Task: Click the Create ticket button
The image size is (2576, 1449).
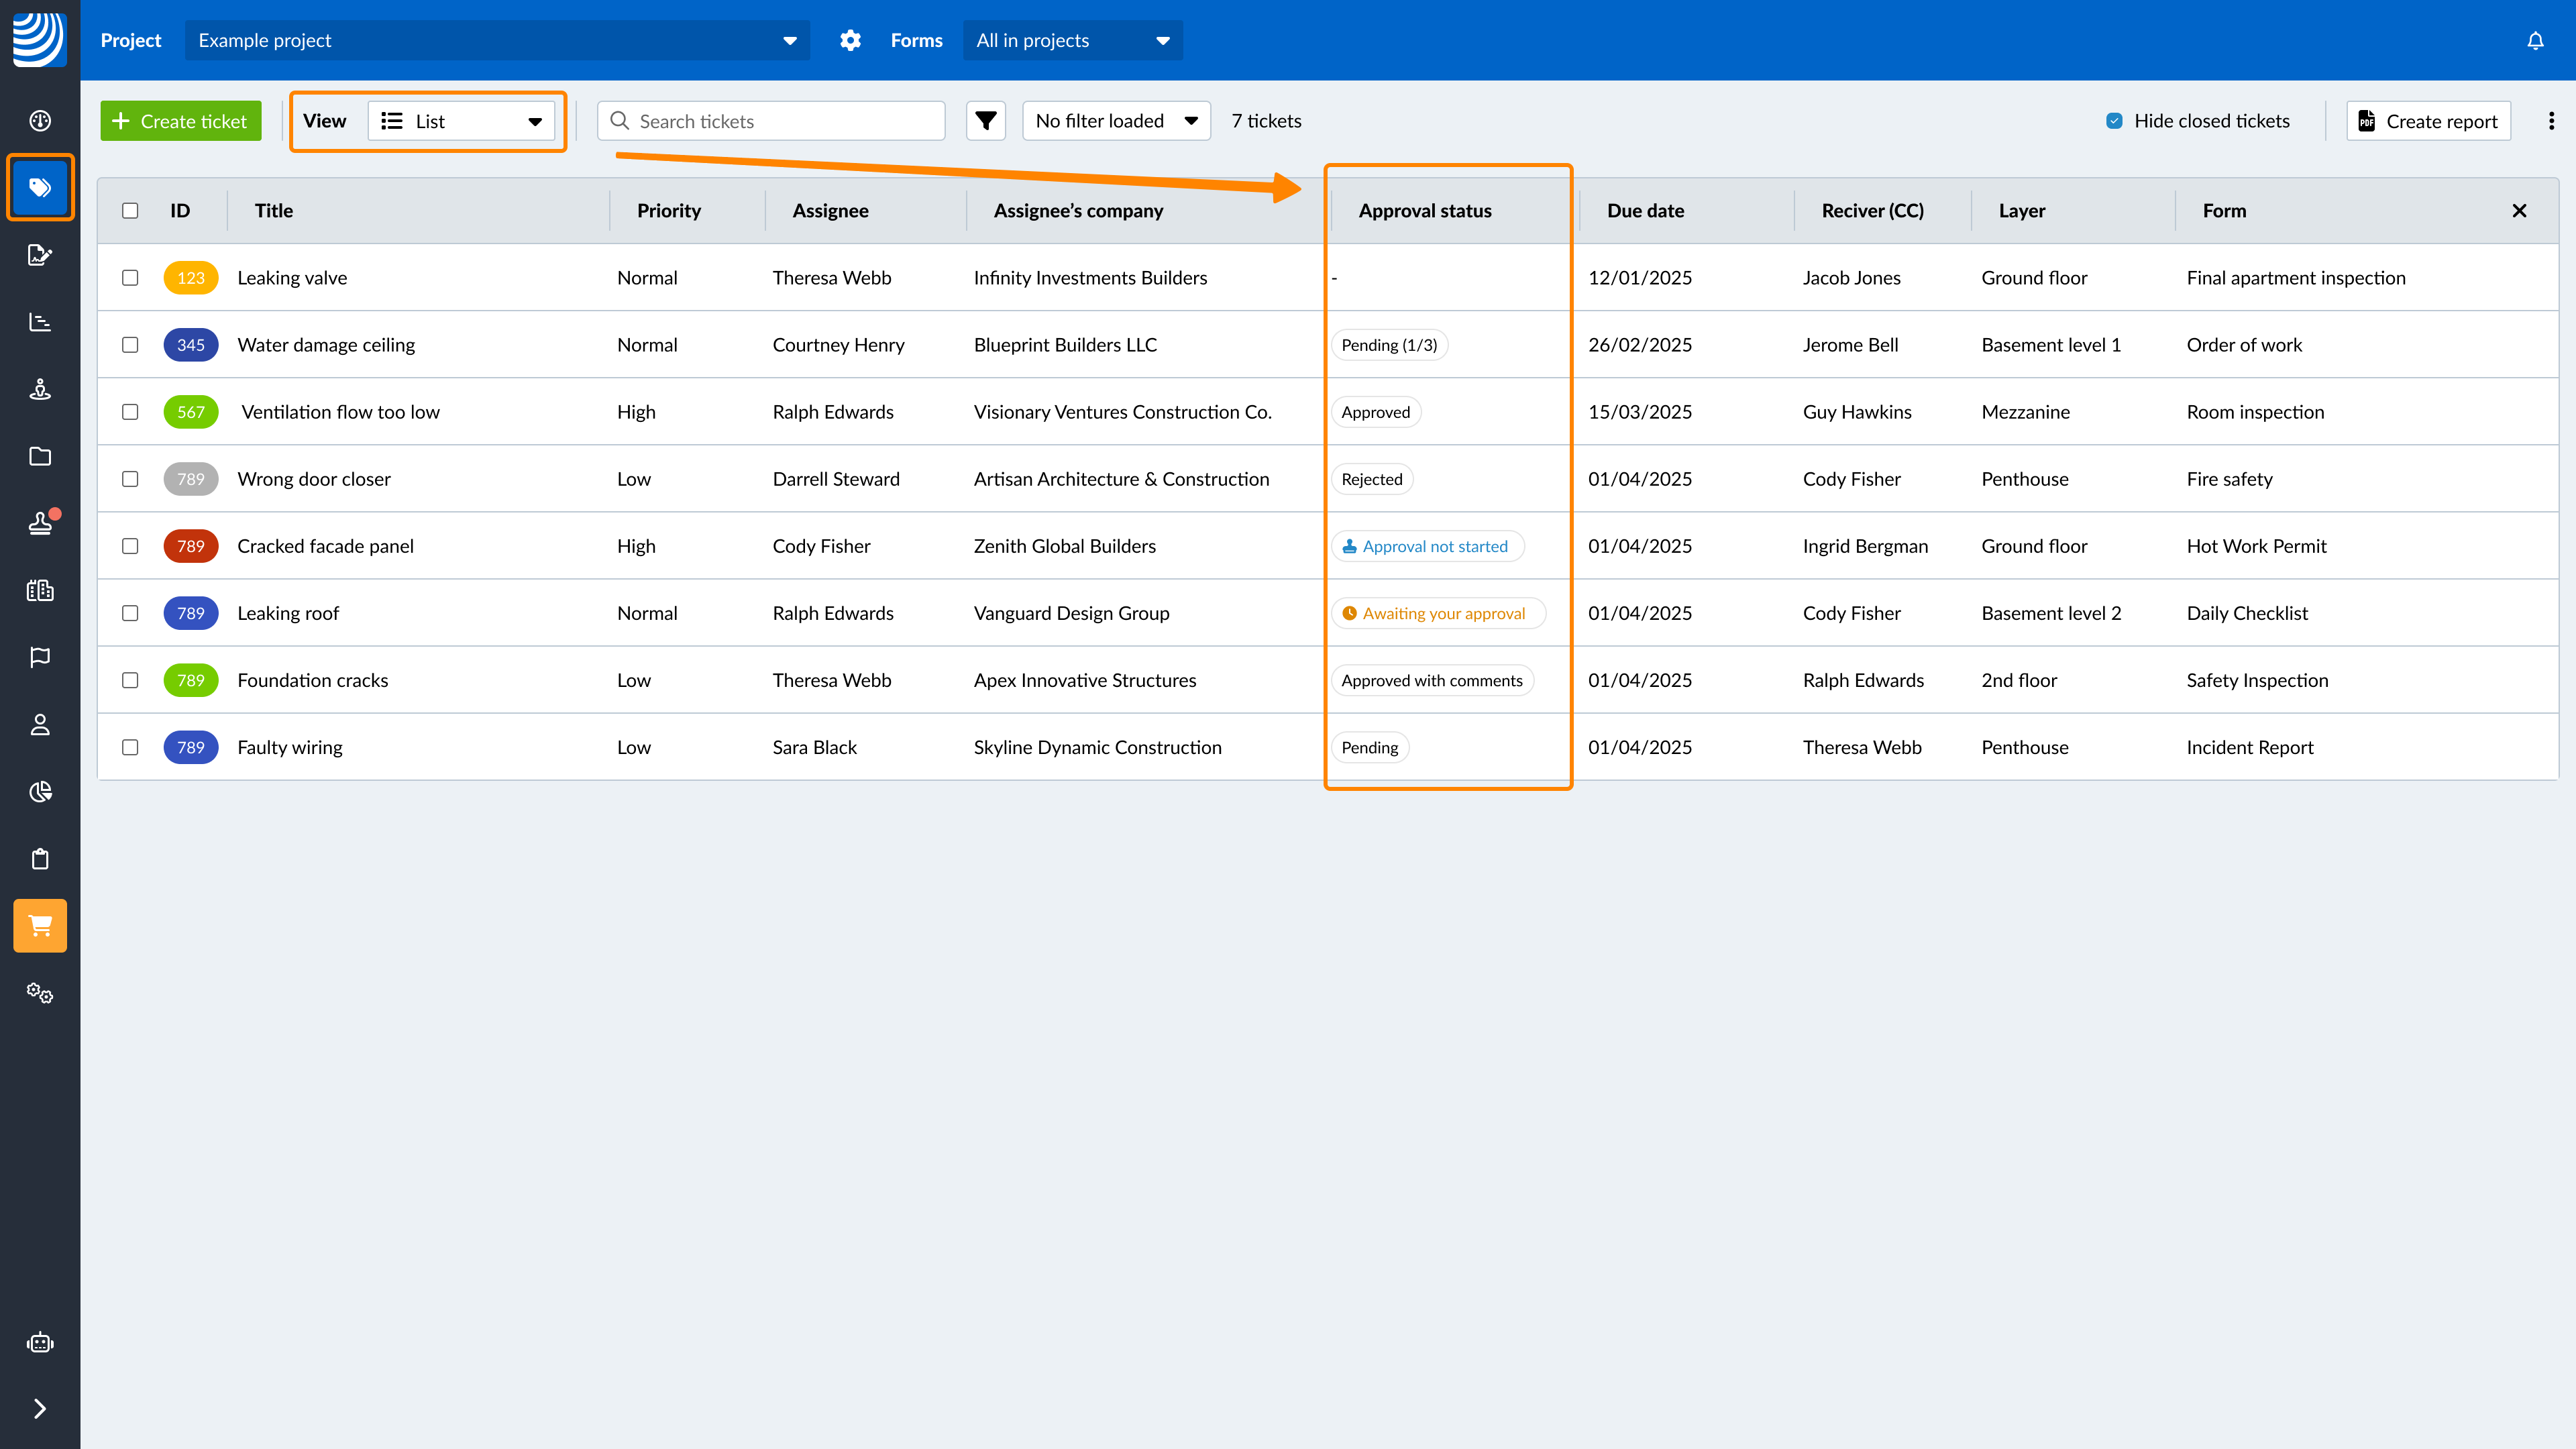Action: (x=180, y=121)
